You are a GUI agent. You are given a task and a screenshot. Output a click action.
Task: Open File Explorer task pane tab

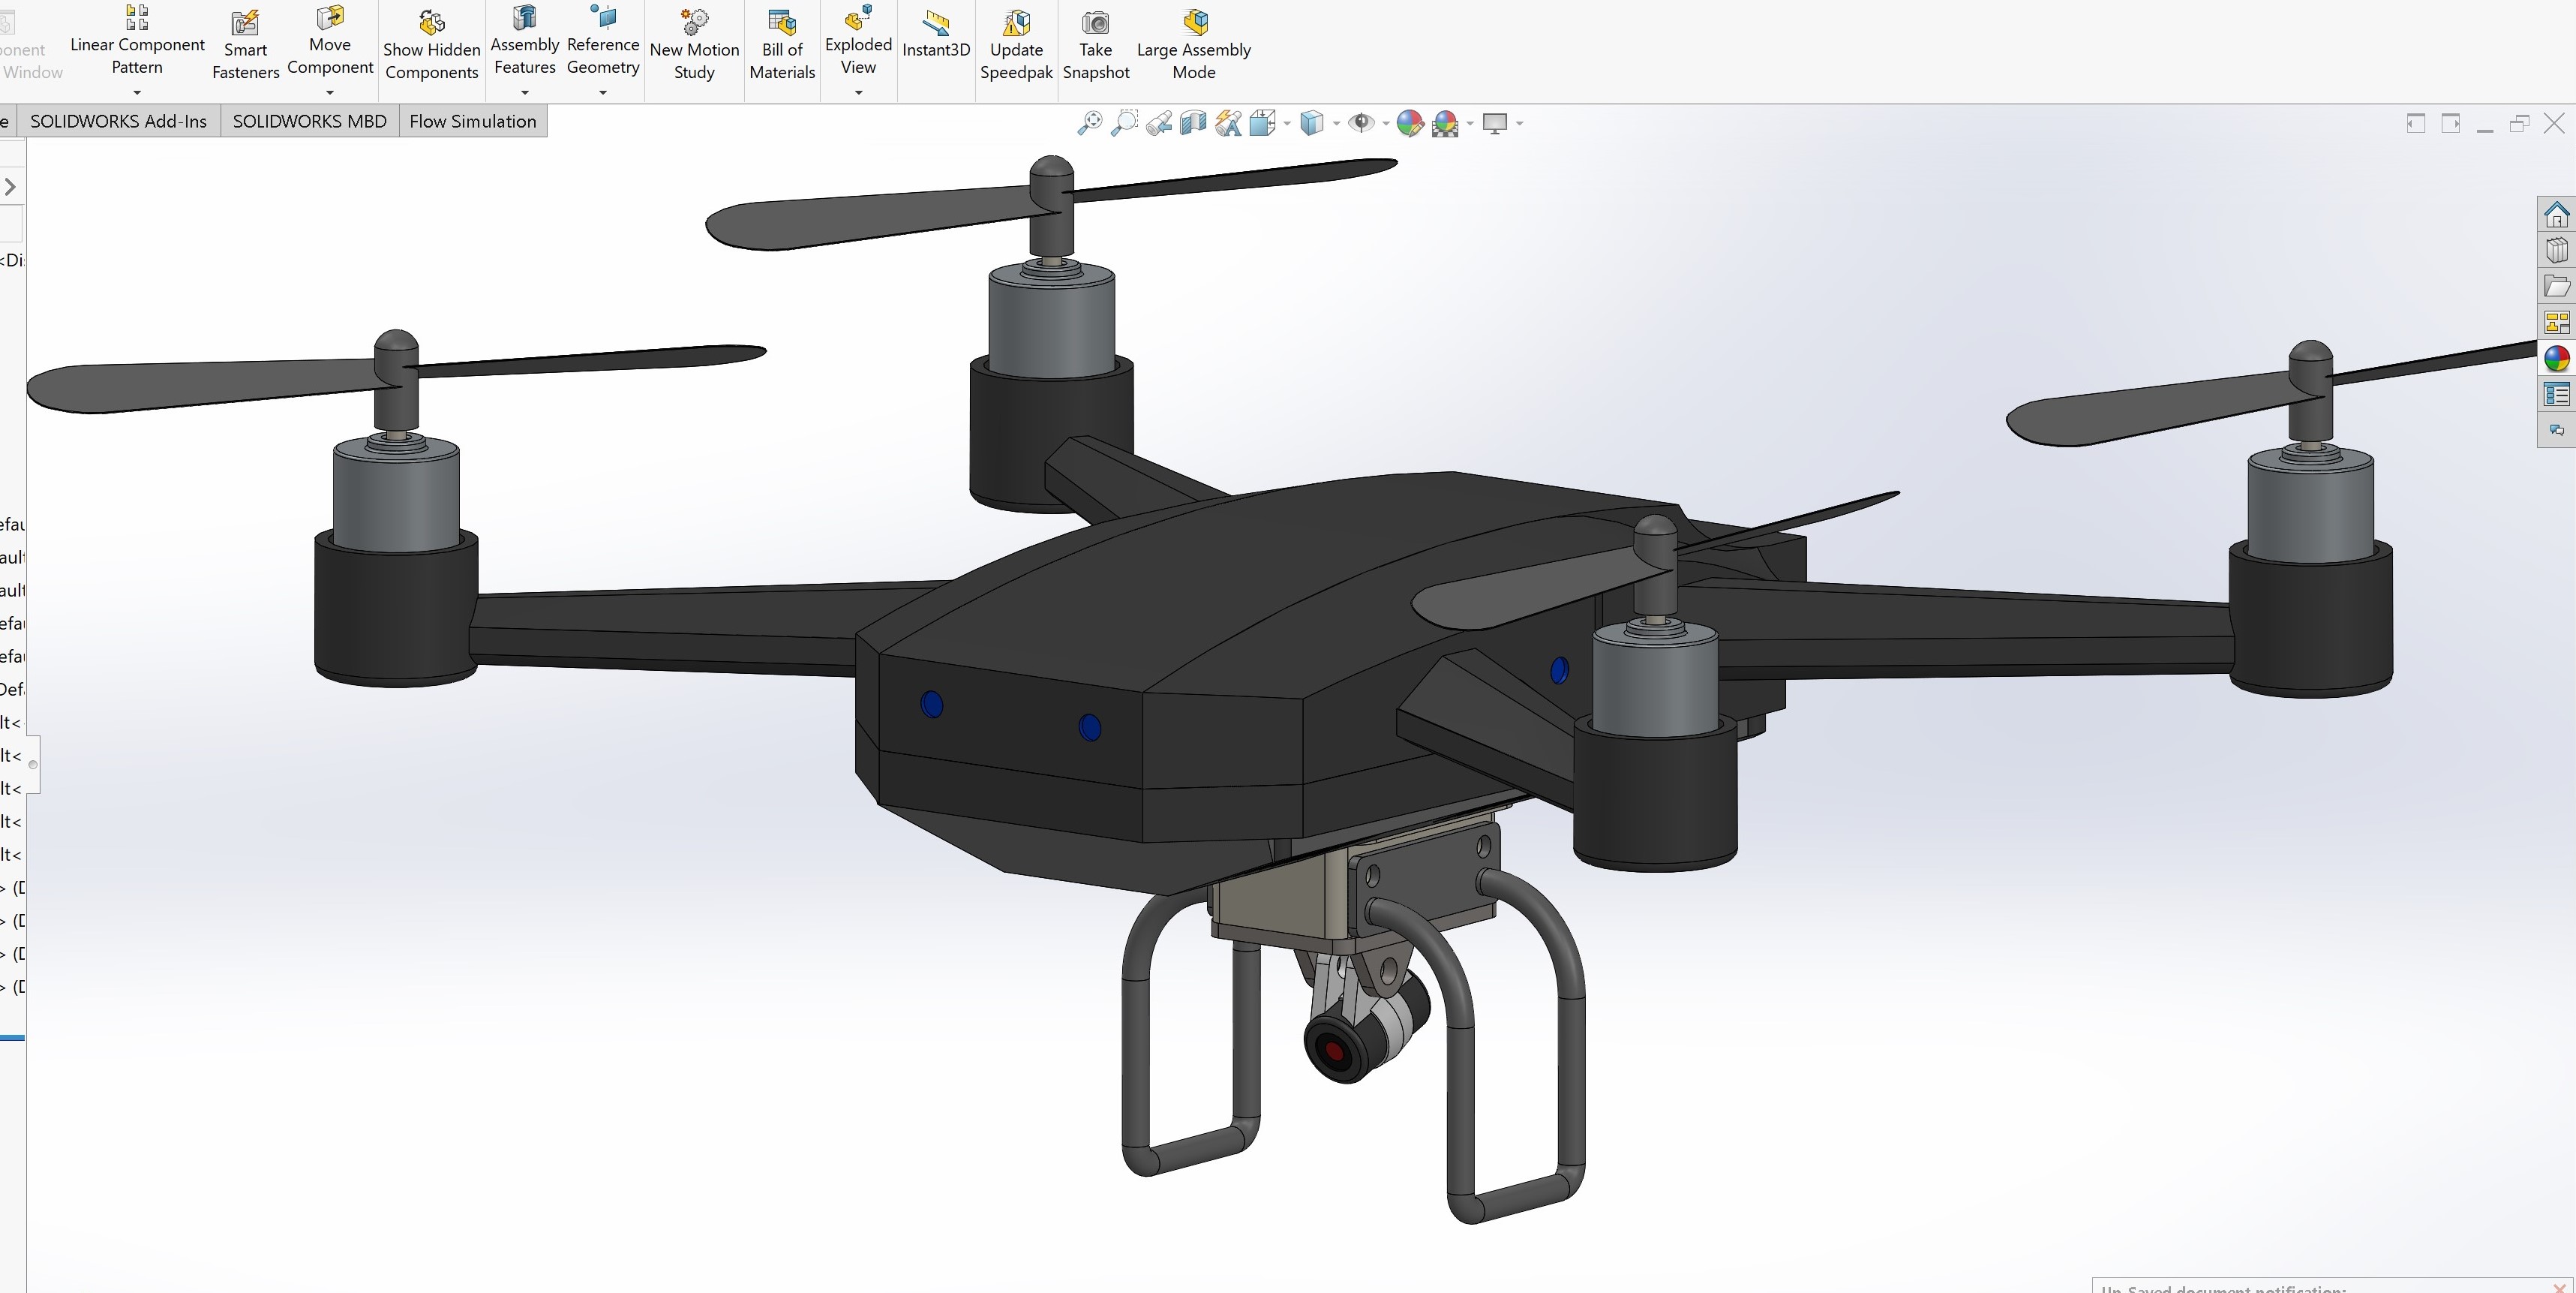pyautogui.click(x=2557, y=287)
